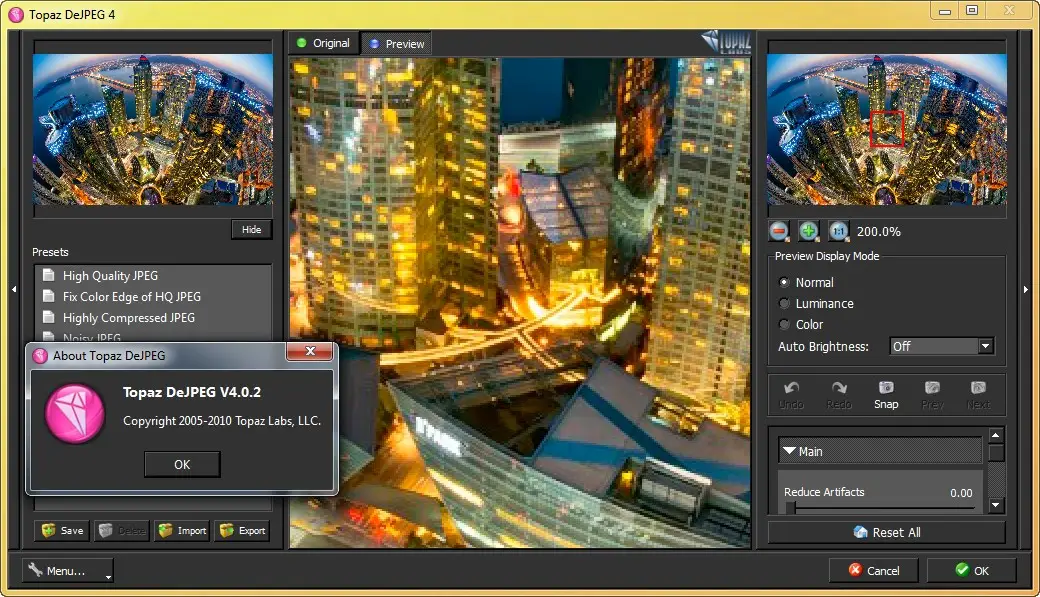Click the High Quality JPEG preset icon

[48, 275]
